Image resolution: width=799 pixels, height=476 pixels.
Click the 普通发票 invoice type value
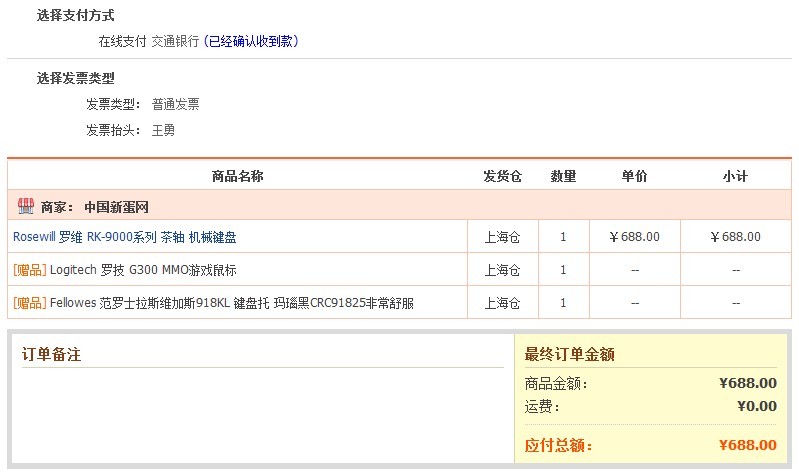[175, 104]
